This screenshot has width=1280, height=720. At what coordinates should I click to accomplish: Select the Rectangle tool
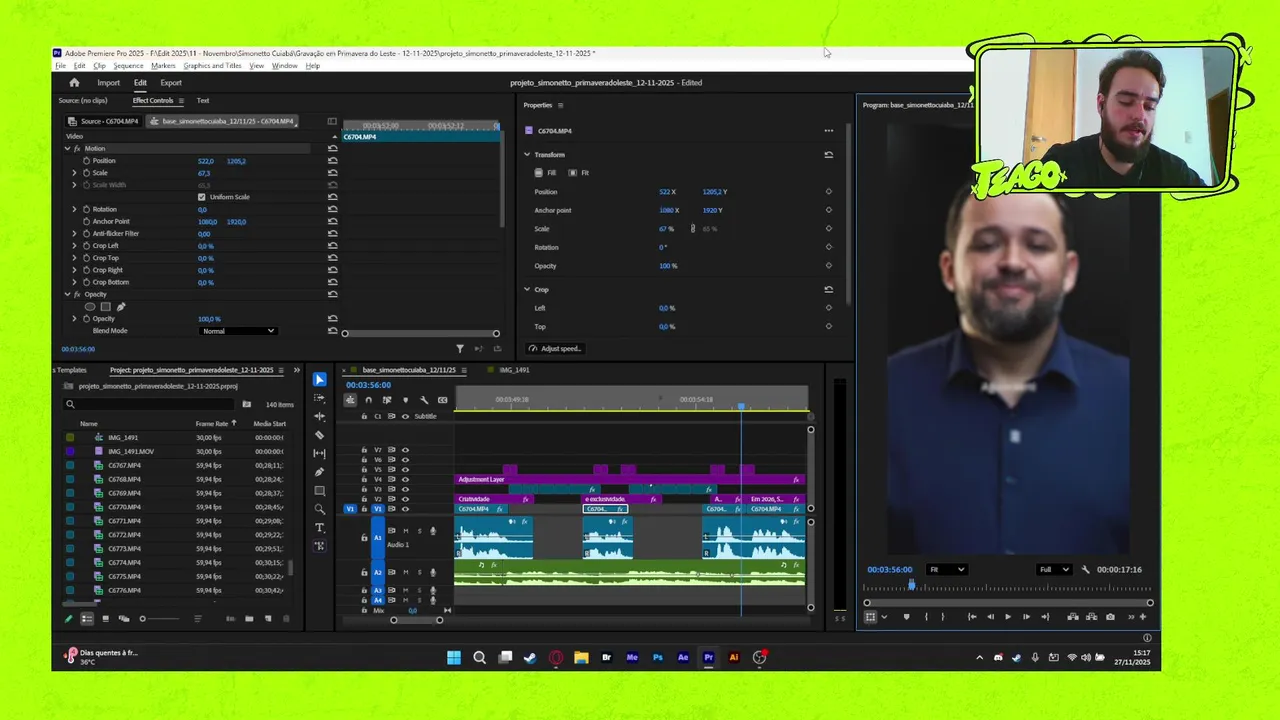coord(319,491)
